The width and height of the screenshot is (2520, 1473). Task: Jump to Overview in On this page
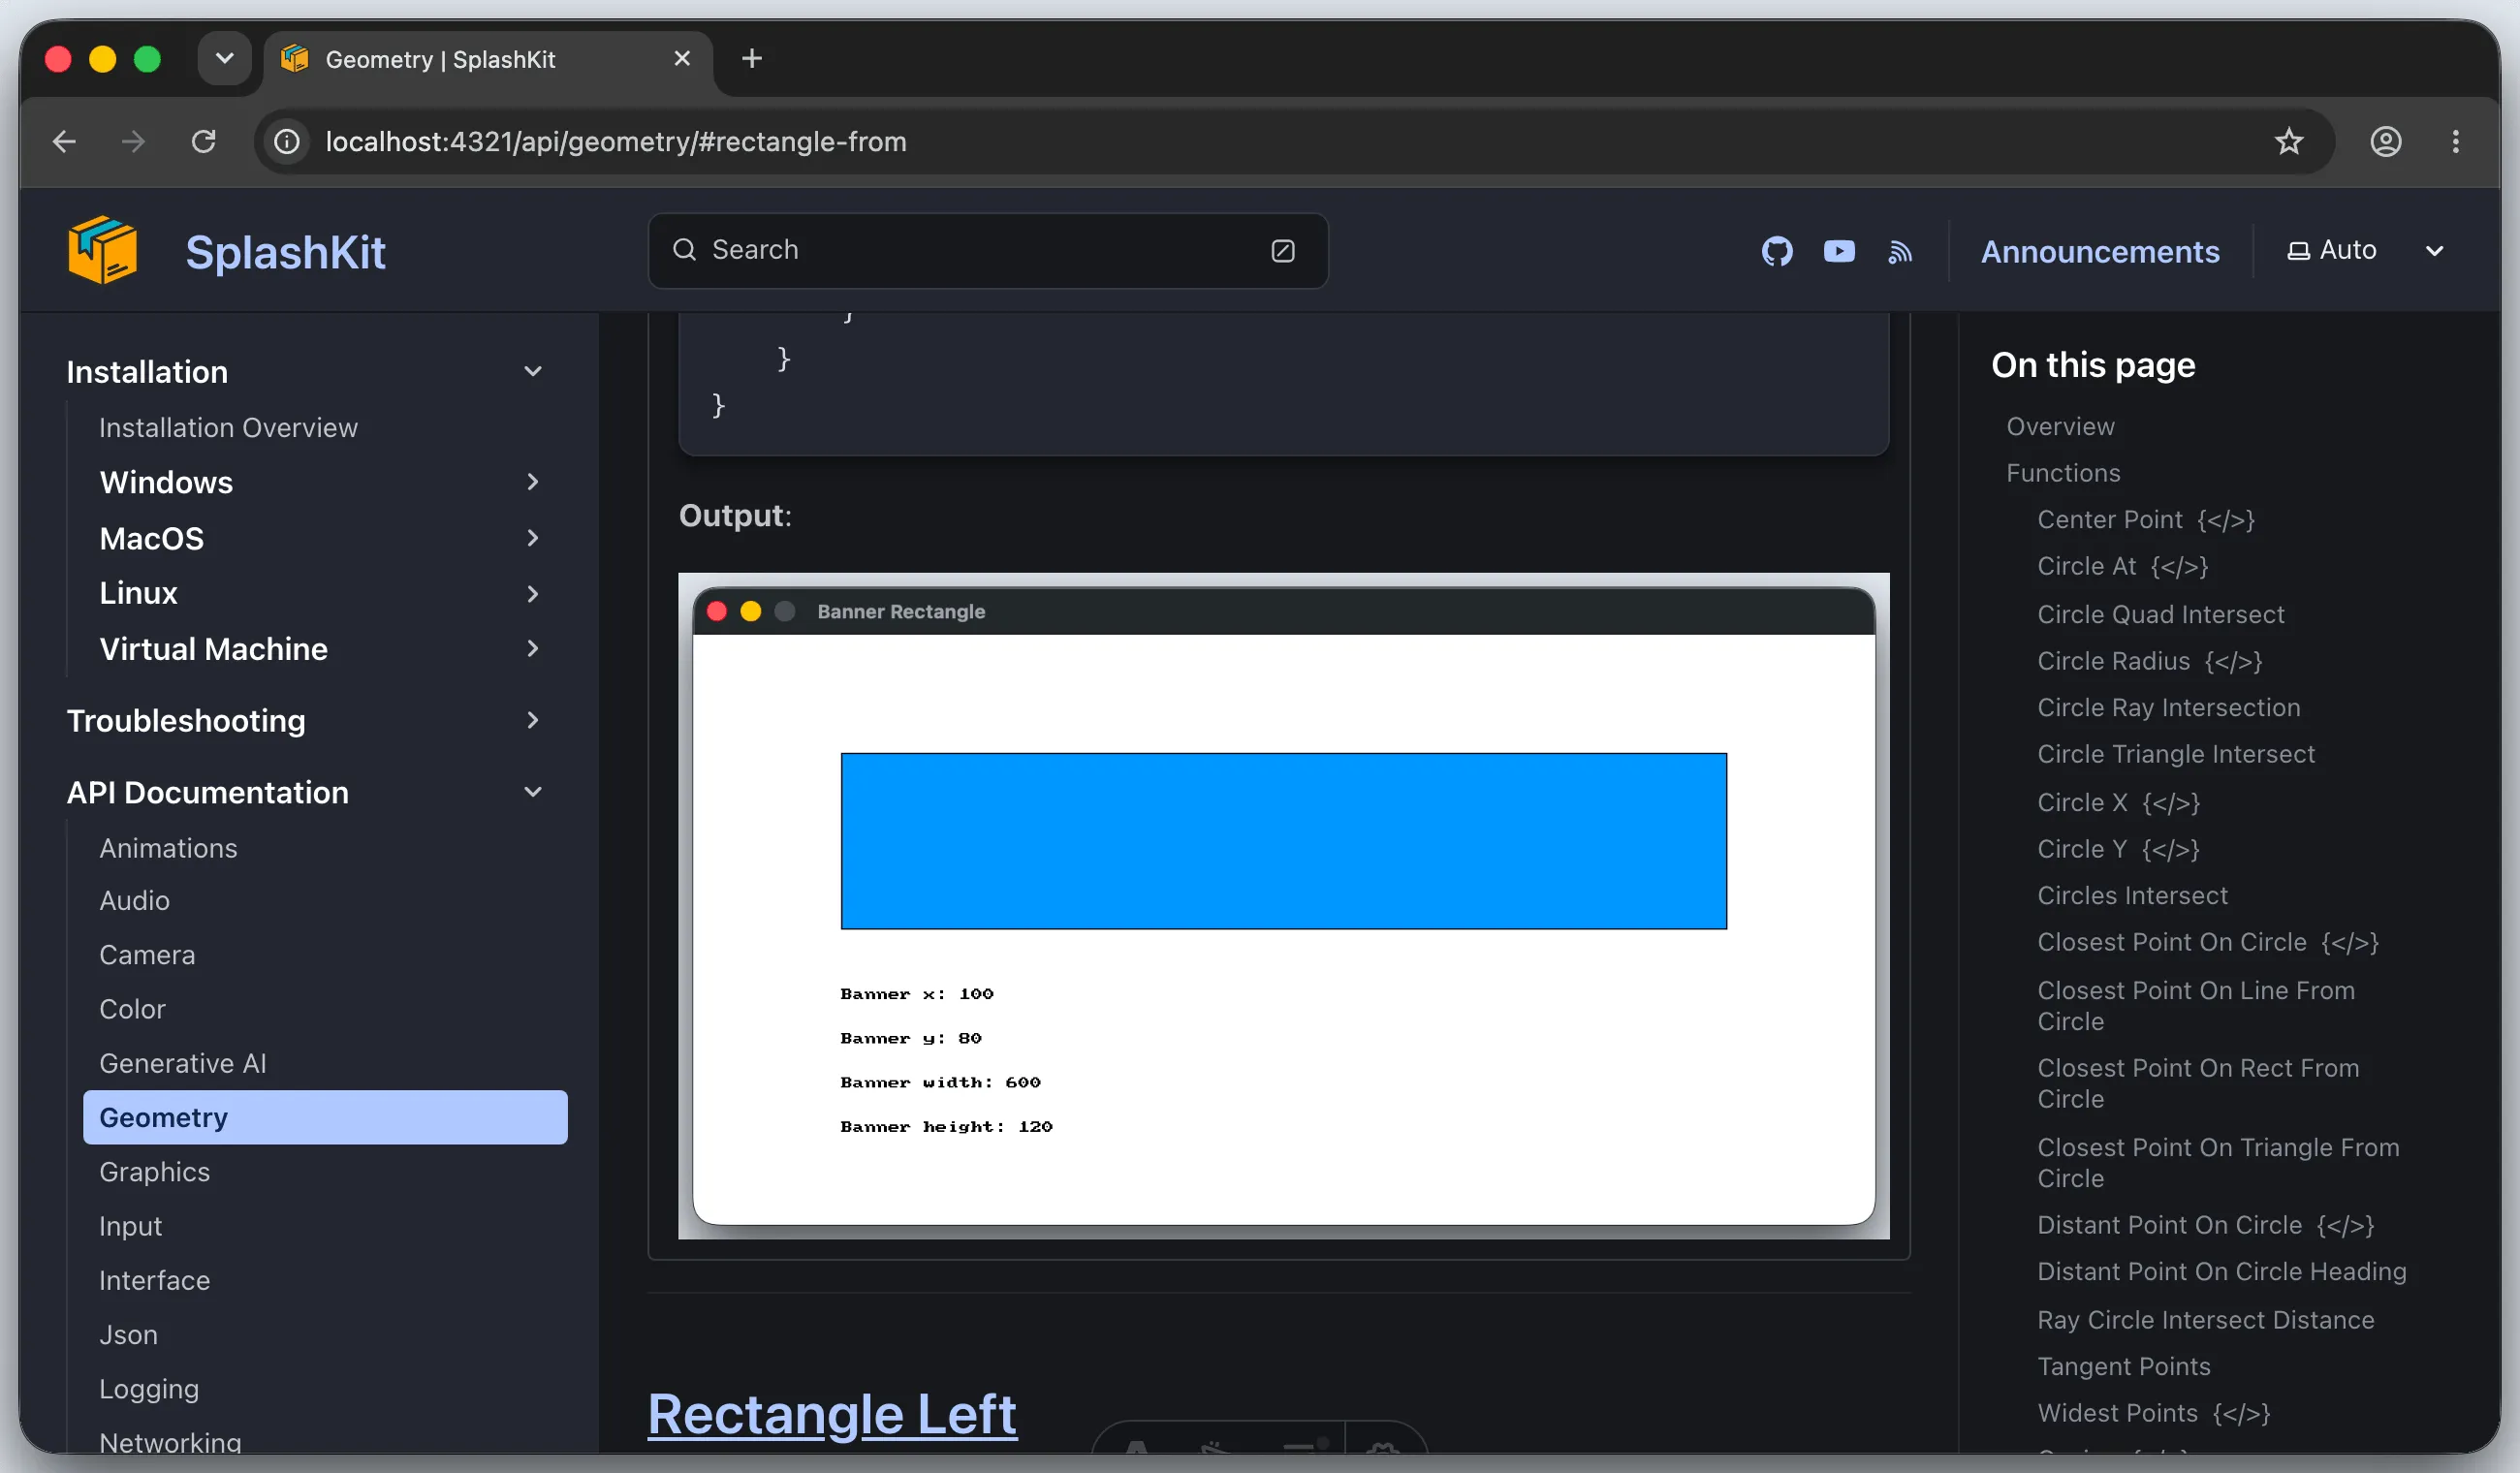point(2060,426)
